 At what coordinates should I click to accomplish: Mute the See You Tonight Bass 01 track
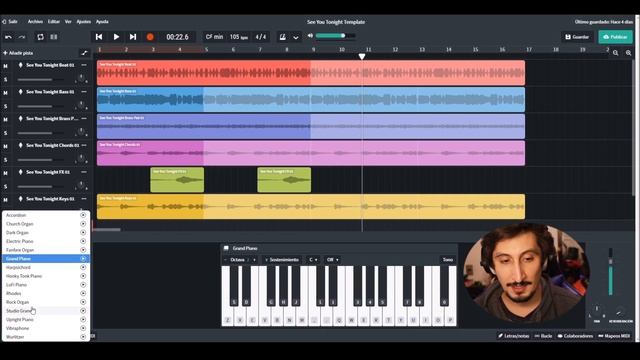(5, 93)
